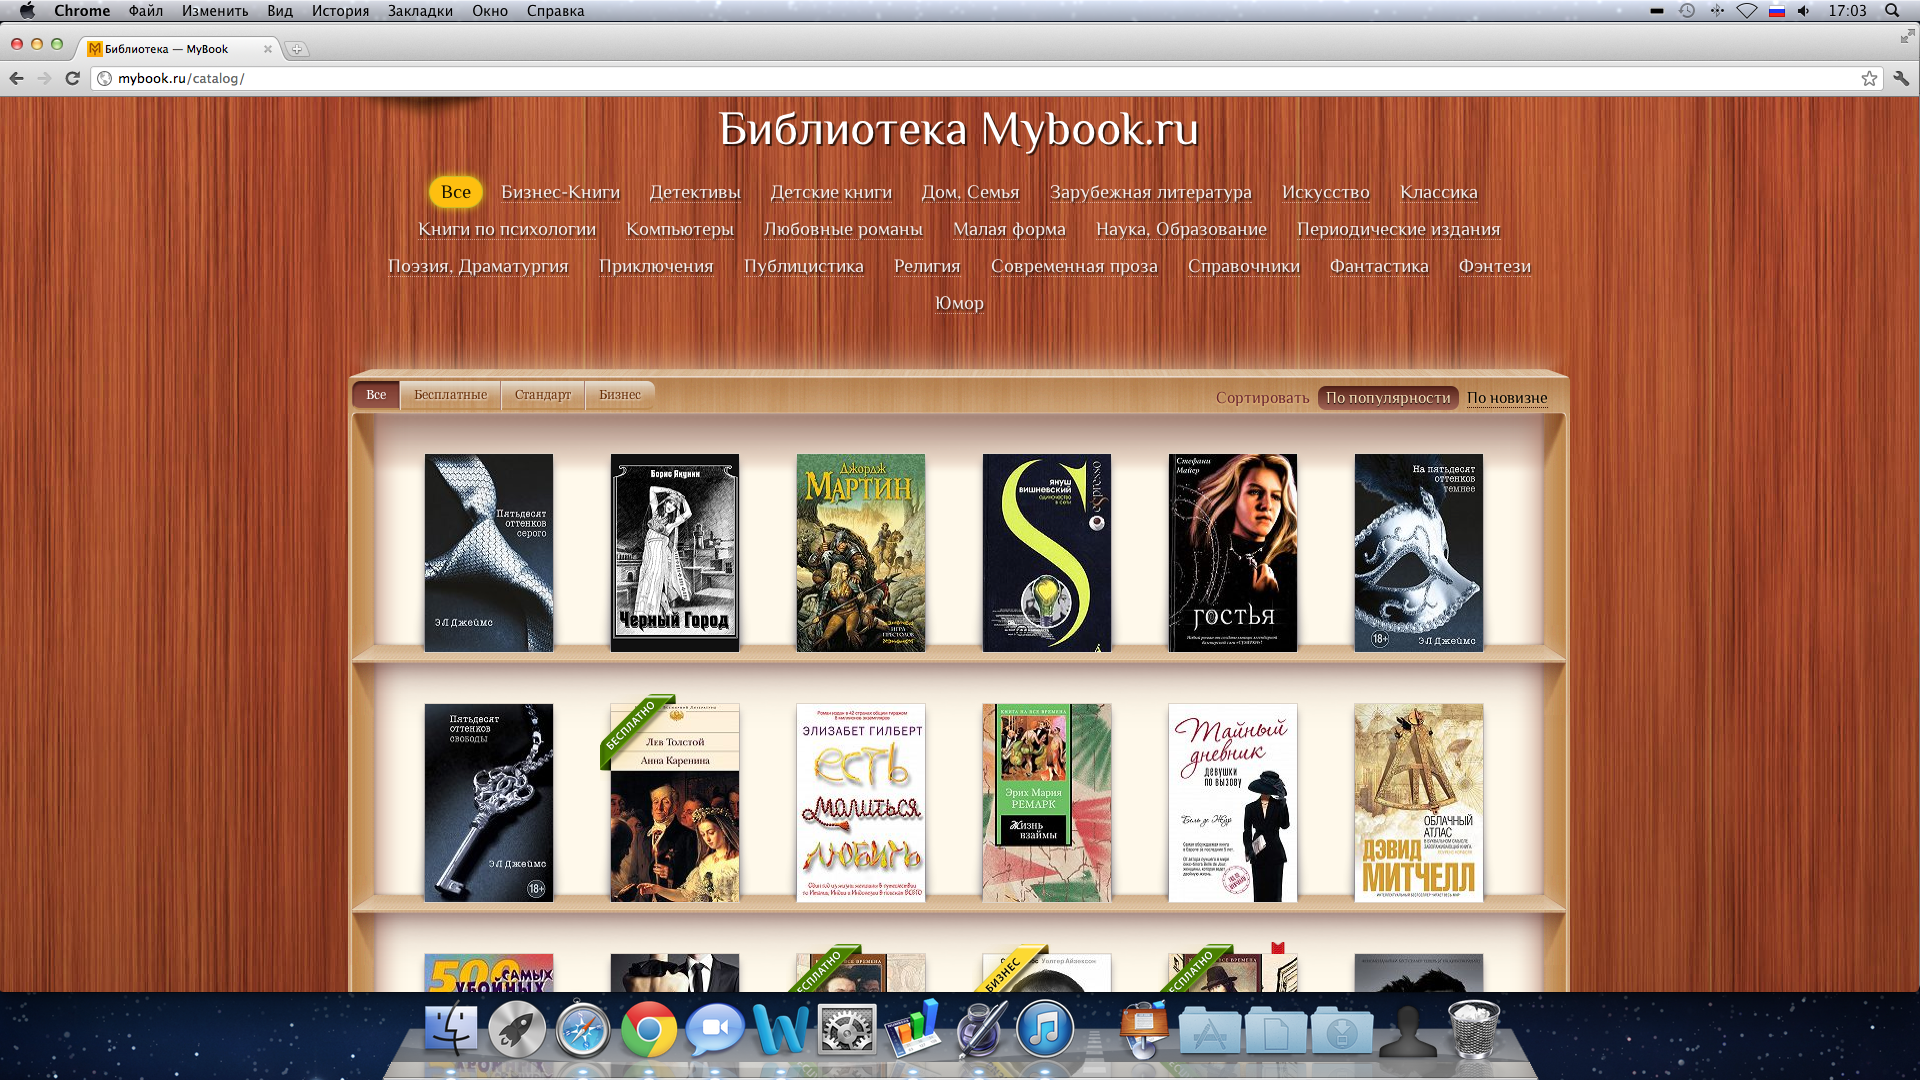Open Finder from the dock
1920x1080 pixels.
pyautogui.click(x=452, y=1029)
